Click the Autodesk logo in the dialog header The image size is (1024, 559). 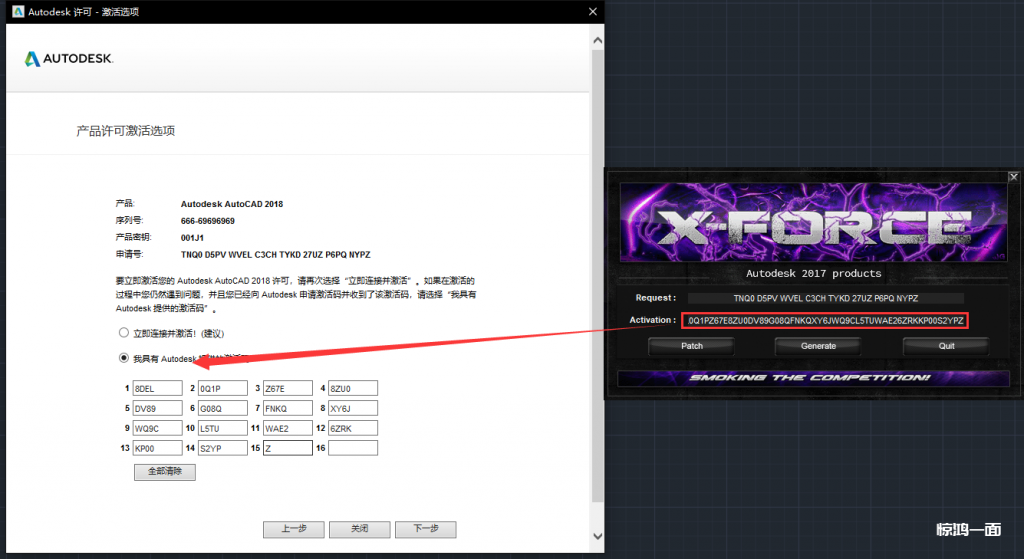tap(69, 59)
